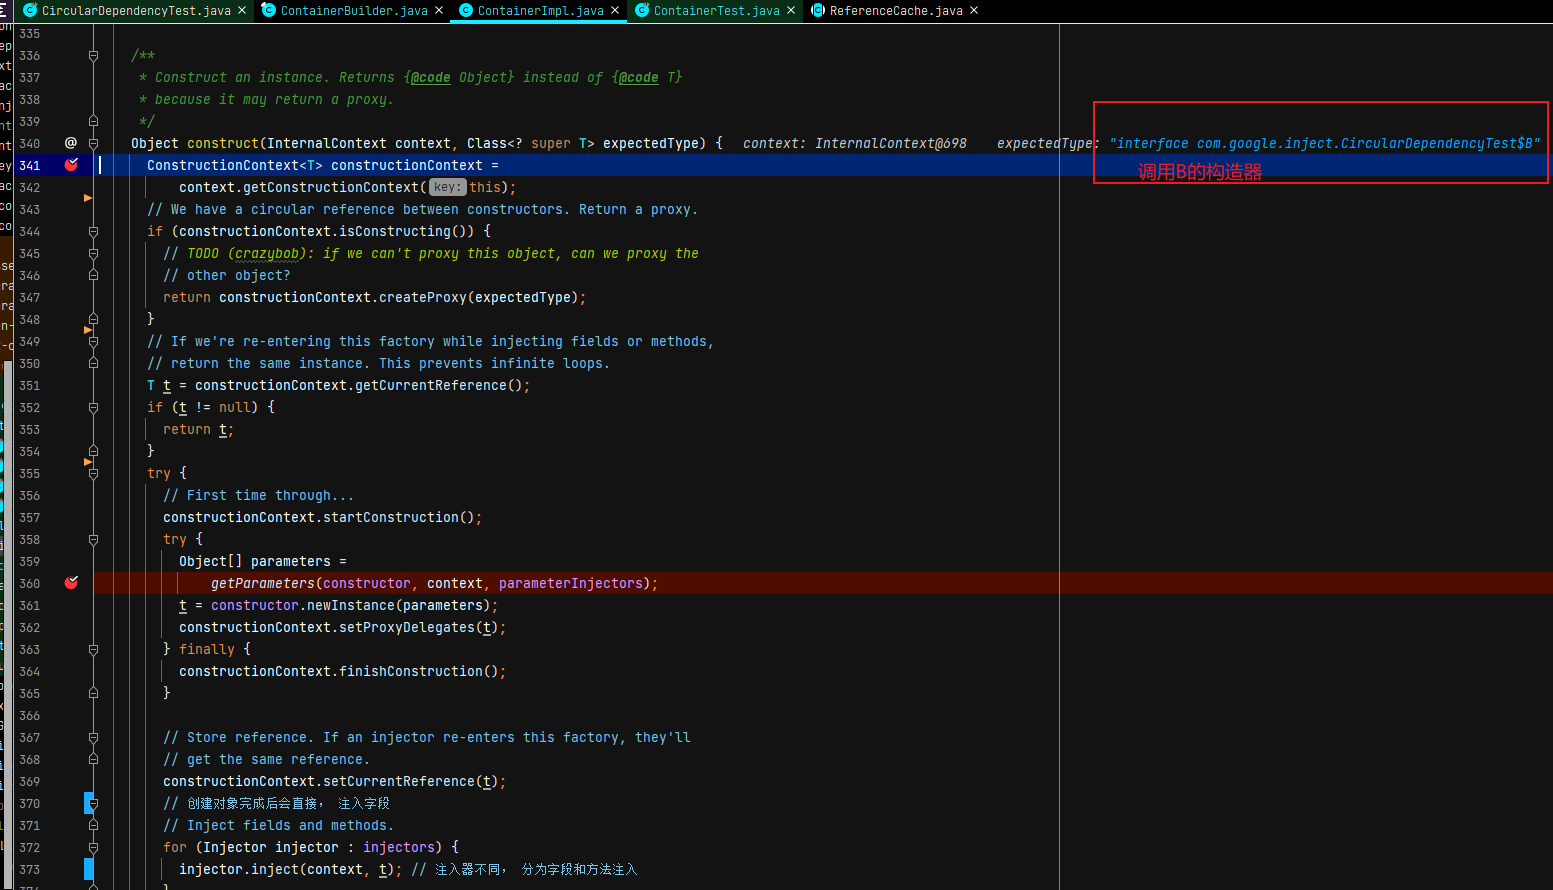Click 'getCurrentReference' on line 351
This screenshot has width=1553, height=890.
point(431,385)
